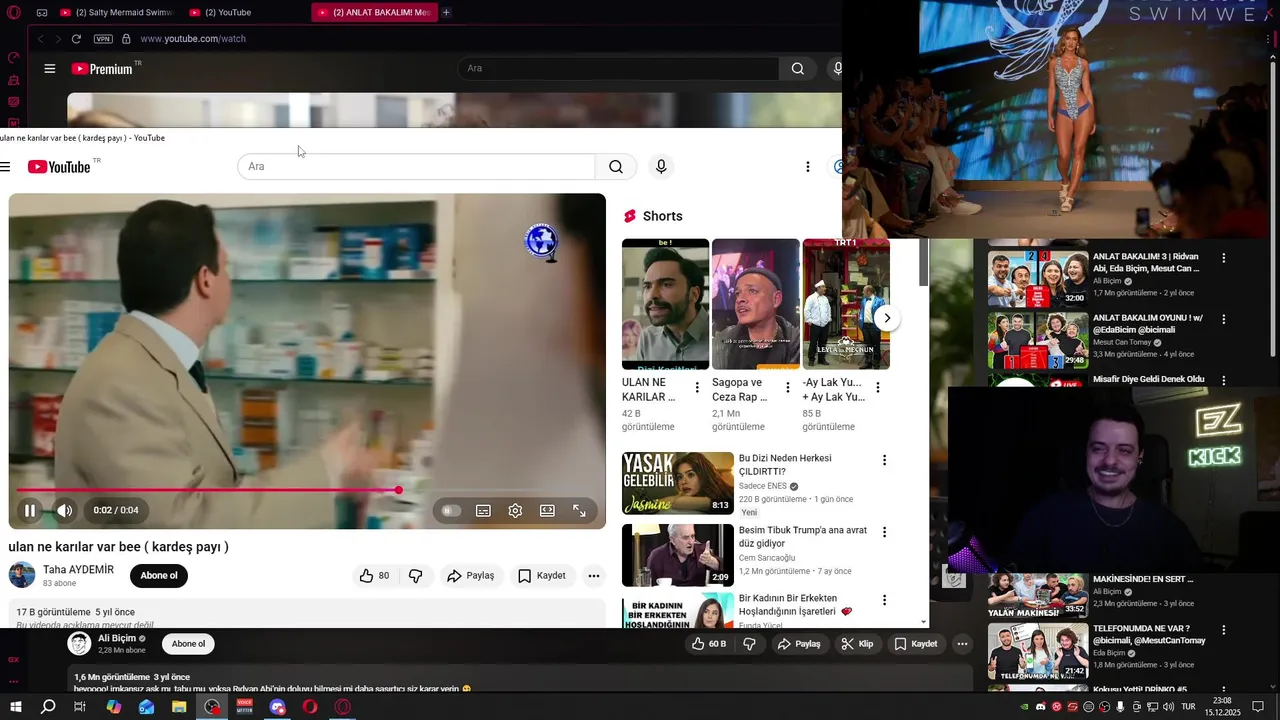Like the Ali Biçim video (60 B)
1280x720 pixels.
point(709,644)
